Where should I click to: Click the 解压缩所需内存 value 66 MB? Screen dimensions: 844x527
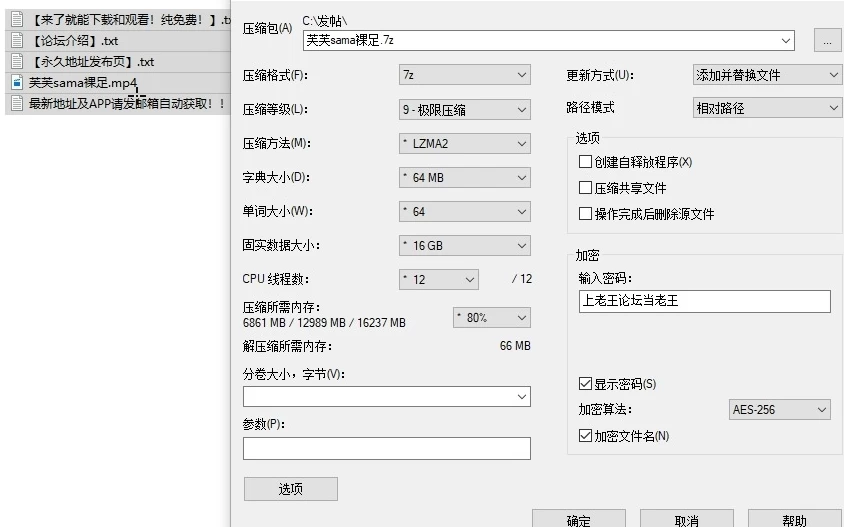click(x=515, y=346)
